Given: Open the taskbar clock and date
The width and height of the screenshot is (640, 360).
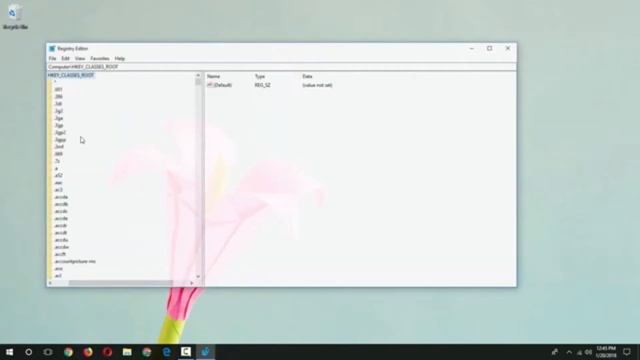Looking at the screenshot, I should click(x=606, y=352).
